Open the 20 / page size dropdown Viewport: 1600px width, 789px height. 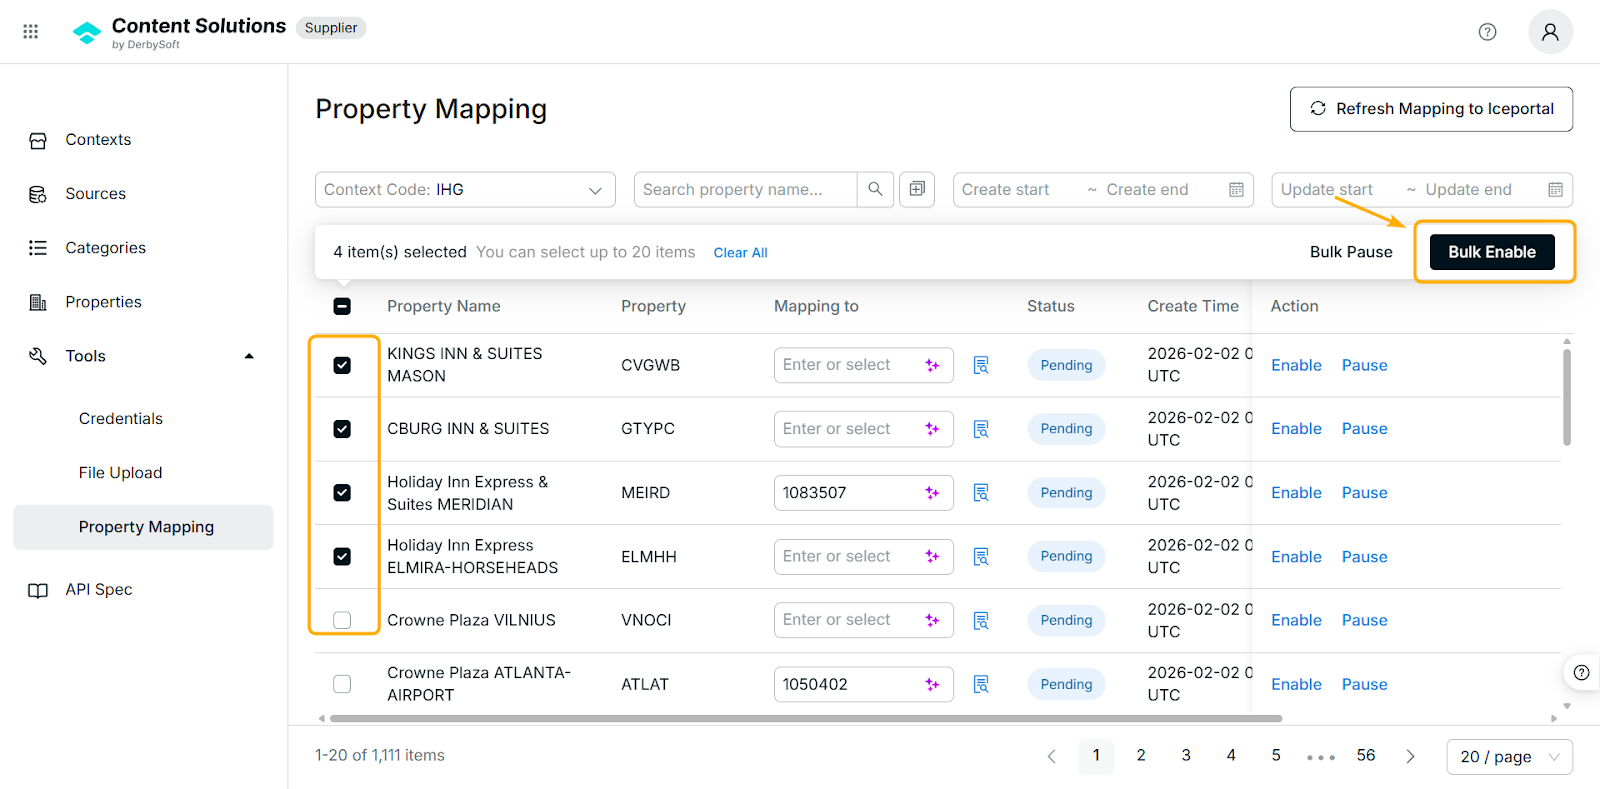(1509, 757)
